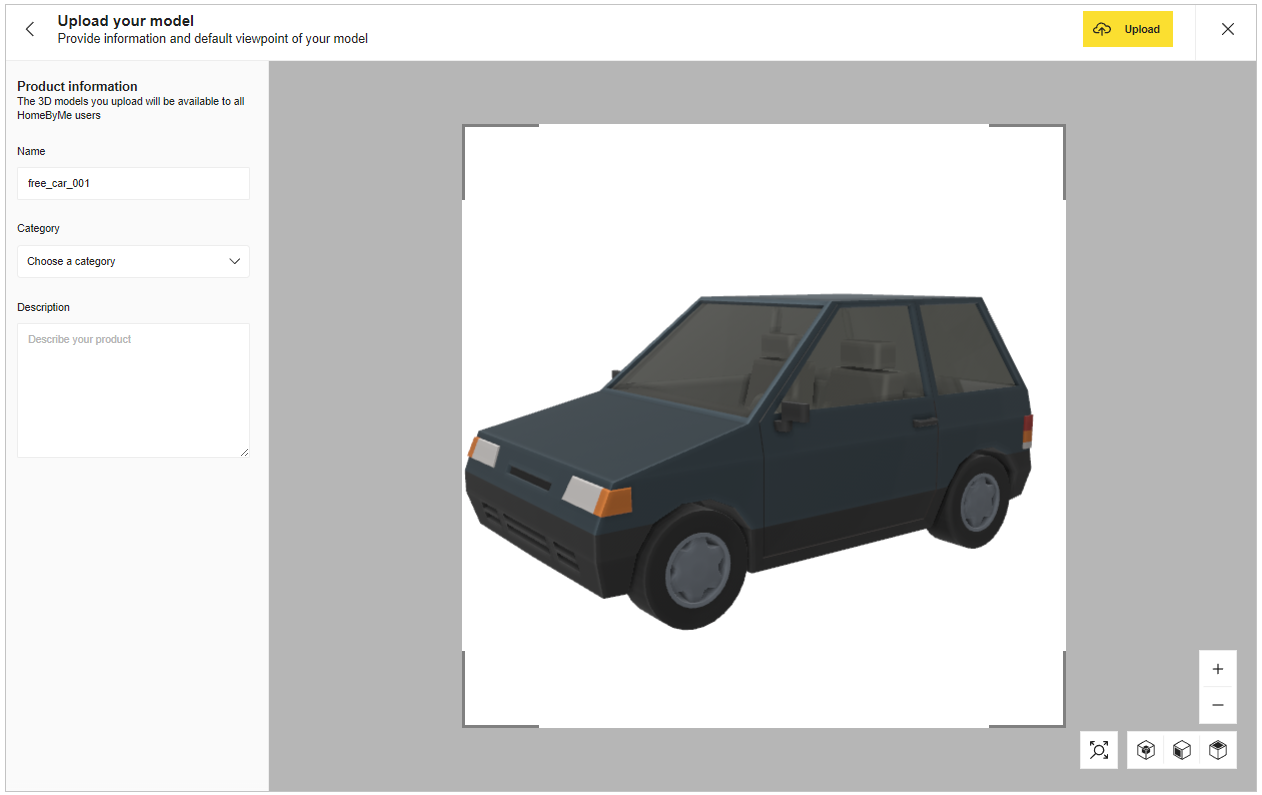Image resolution: width=1262 pixels, height=795 pixels.
Task: Close the Upload your model dialog
Action: [x=1228, y=29]
